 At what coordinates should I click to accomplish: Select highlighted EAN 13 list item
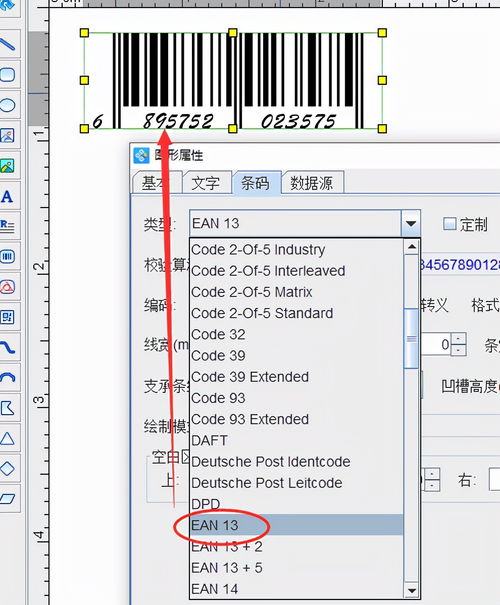point(297,525)
